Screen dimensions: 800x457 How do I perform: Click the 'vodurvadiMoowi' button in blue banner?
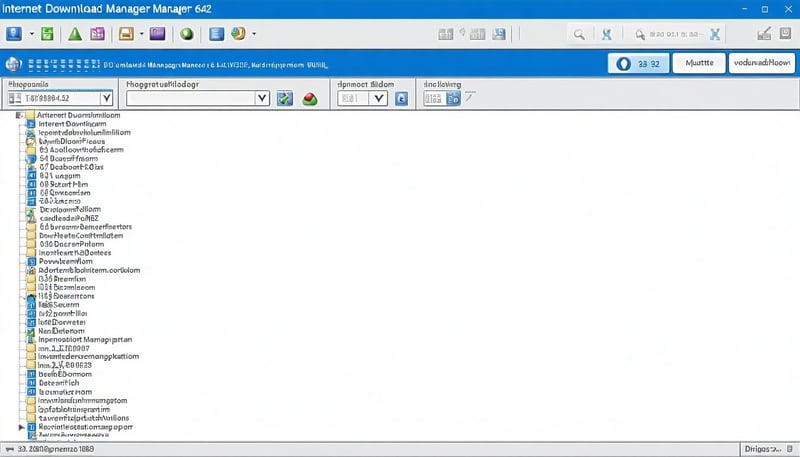tap(762, 63)
